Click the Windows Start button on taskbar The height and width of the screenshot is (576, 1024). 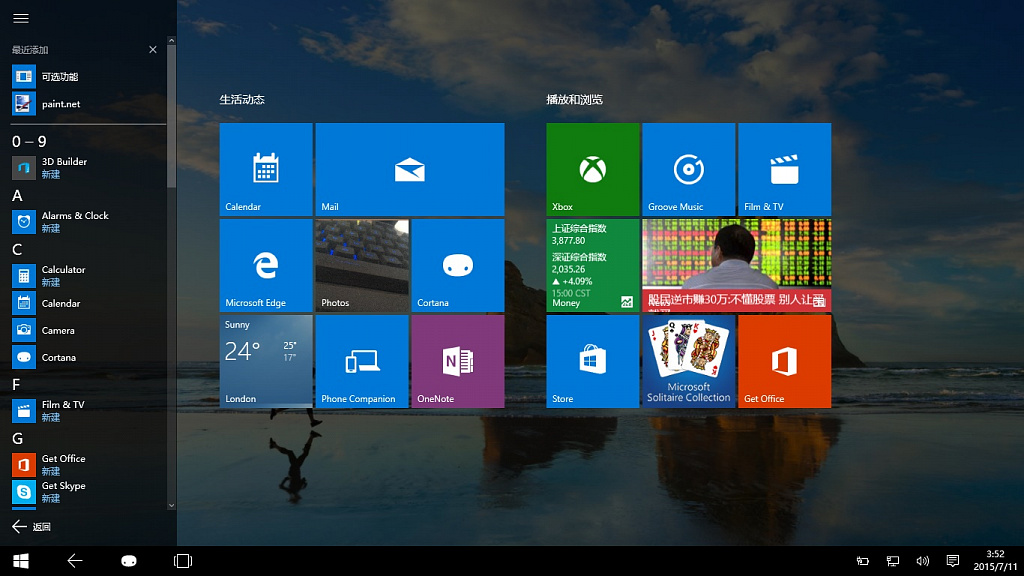(21, 561)
